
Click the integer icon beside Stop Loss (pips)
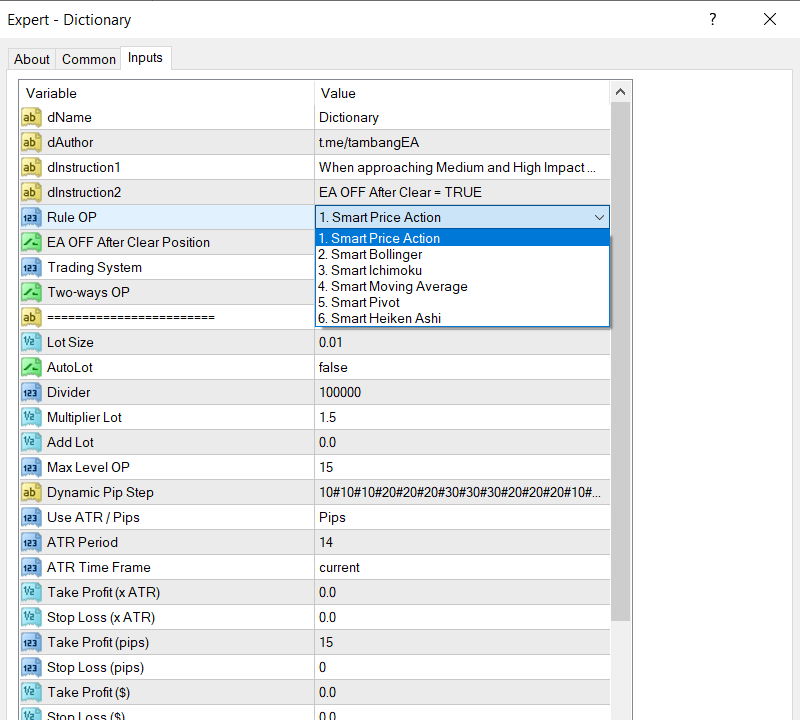coord(31,667)
